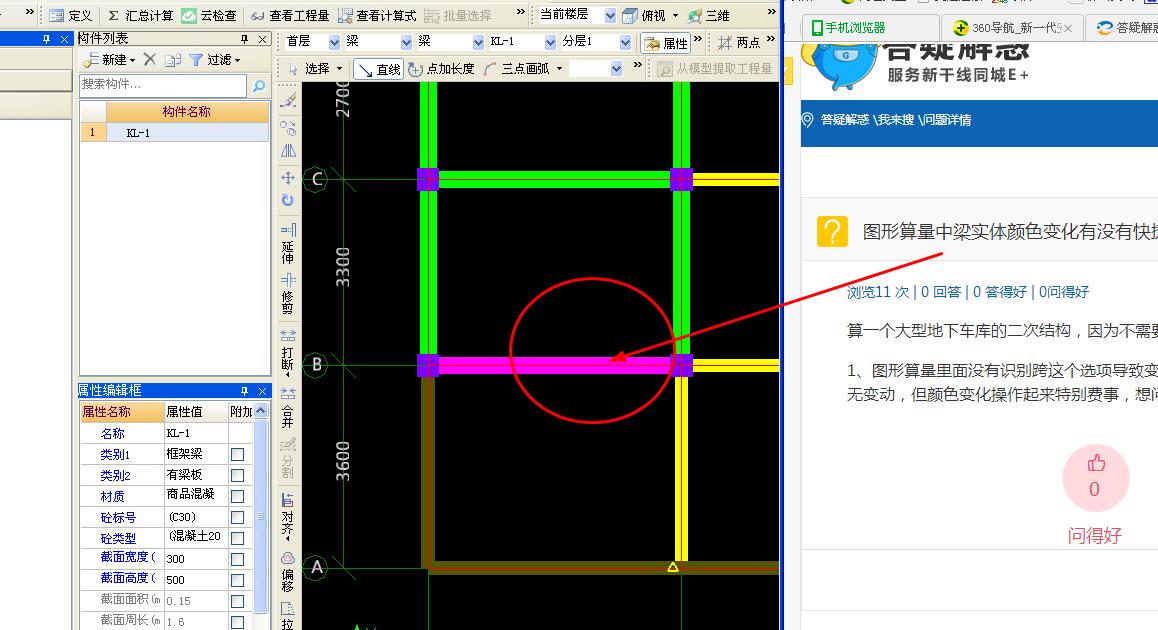Open the 当前楼层 dropdown
The image size is (1158, 630).
[610, 16]
